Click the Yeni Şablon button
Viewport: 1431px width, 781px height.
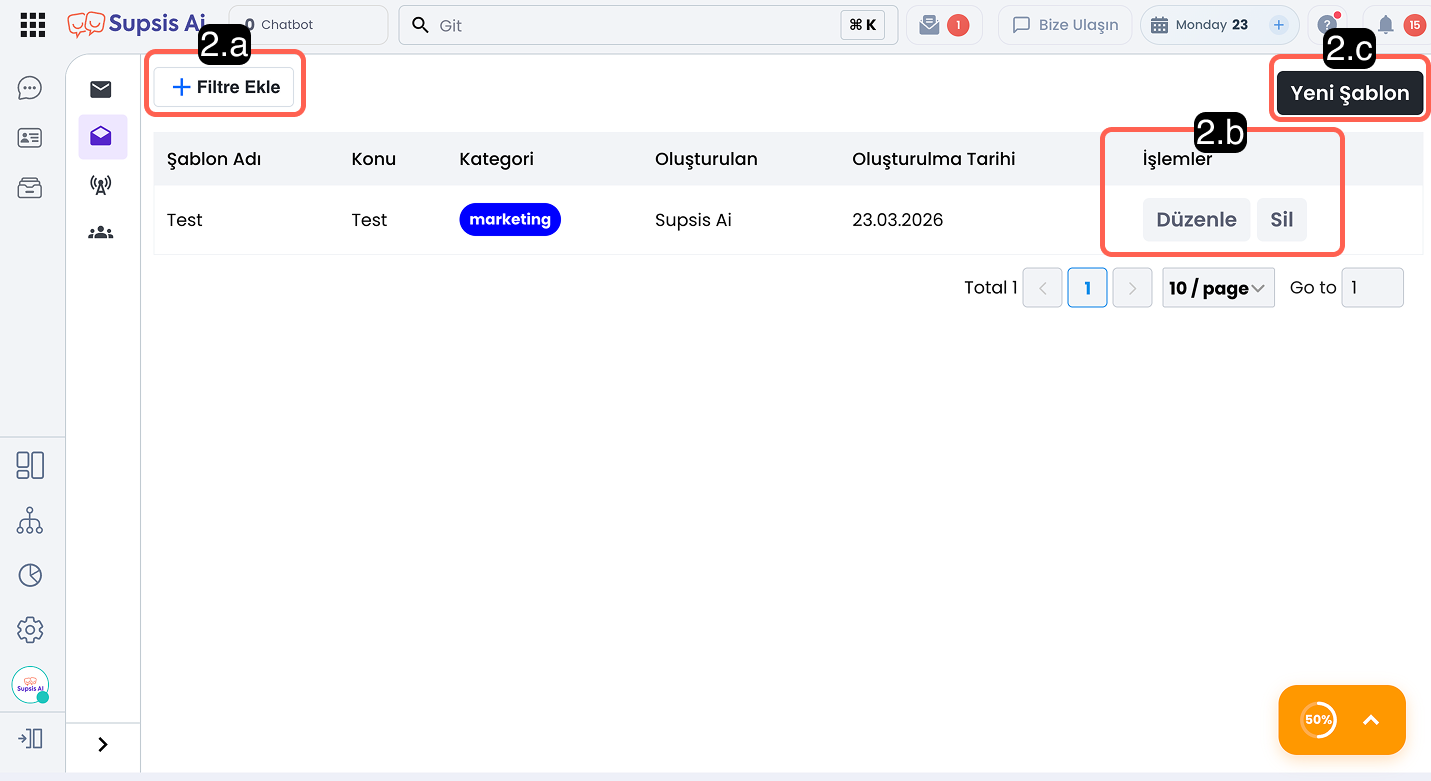1349,93
